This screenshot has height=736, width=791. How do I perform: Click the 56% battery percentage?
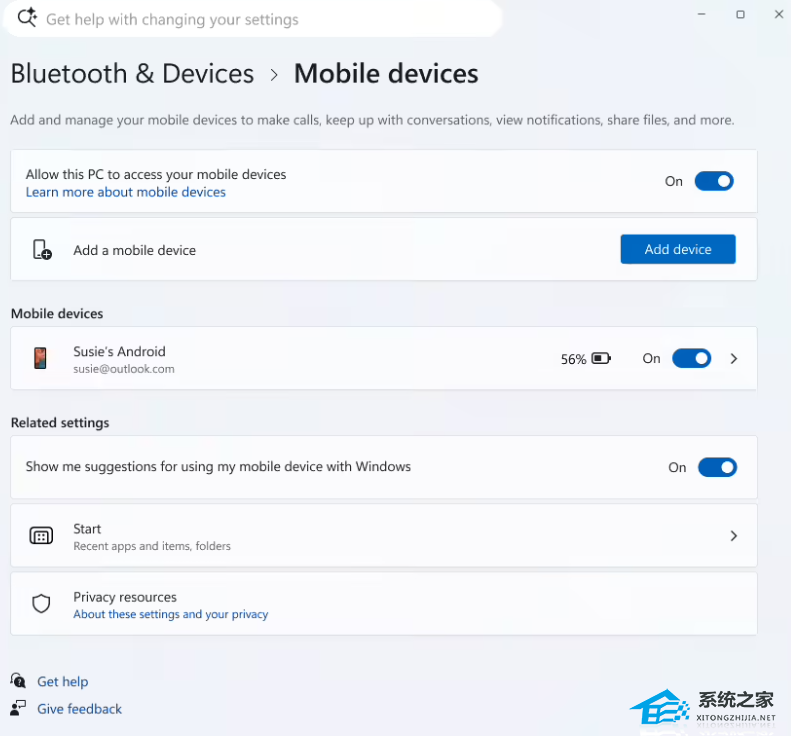pyautogui.click(x=574, y=359)
